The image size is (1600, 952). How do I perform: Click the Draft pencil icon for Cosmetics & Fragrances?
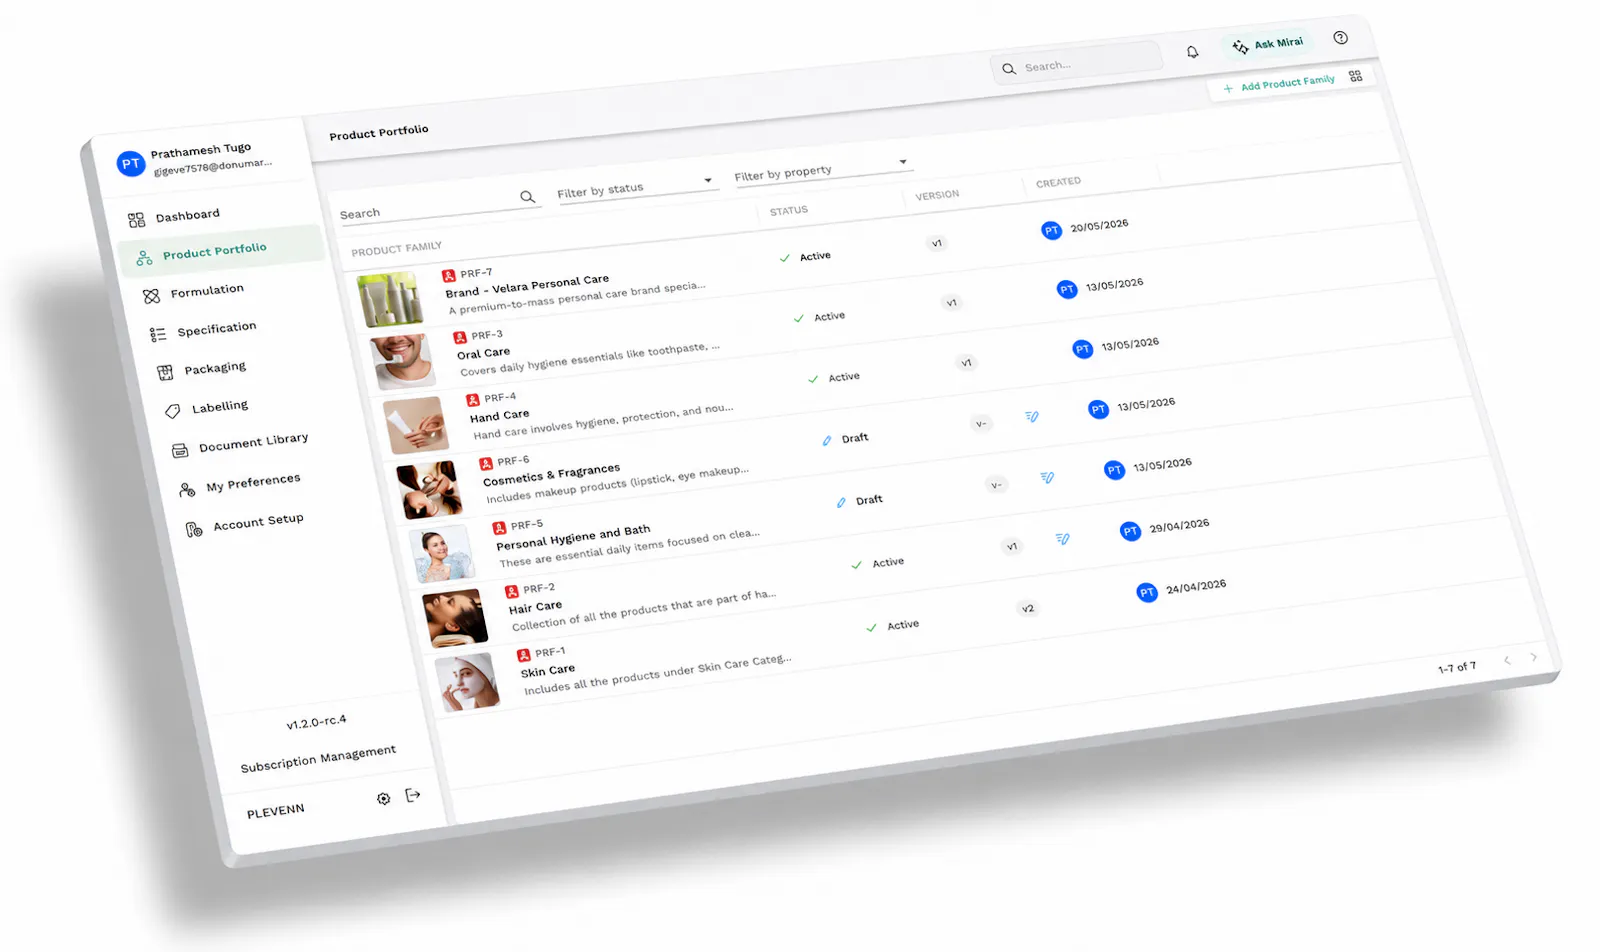(827, 440)
